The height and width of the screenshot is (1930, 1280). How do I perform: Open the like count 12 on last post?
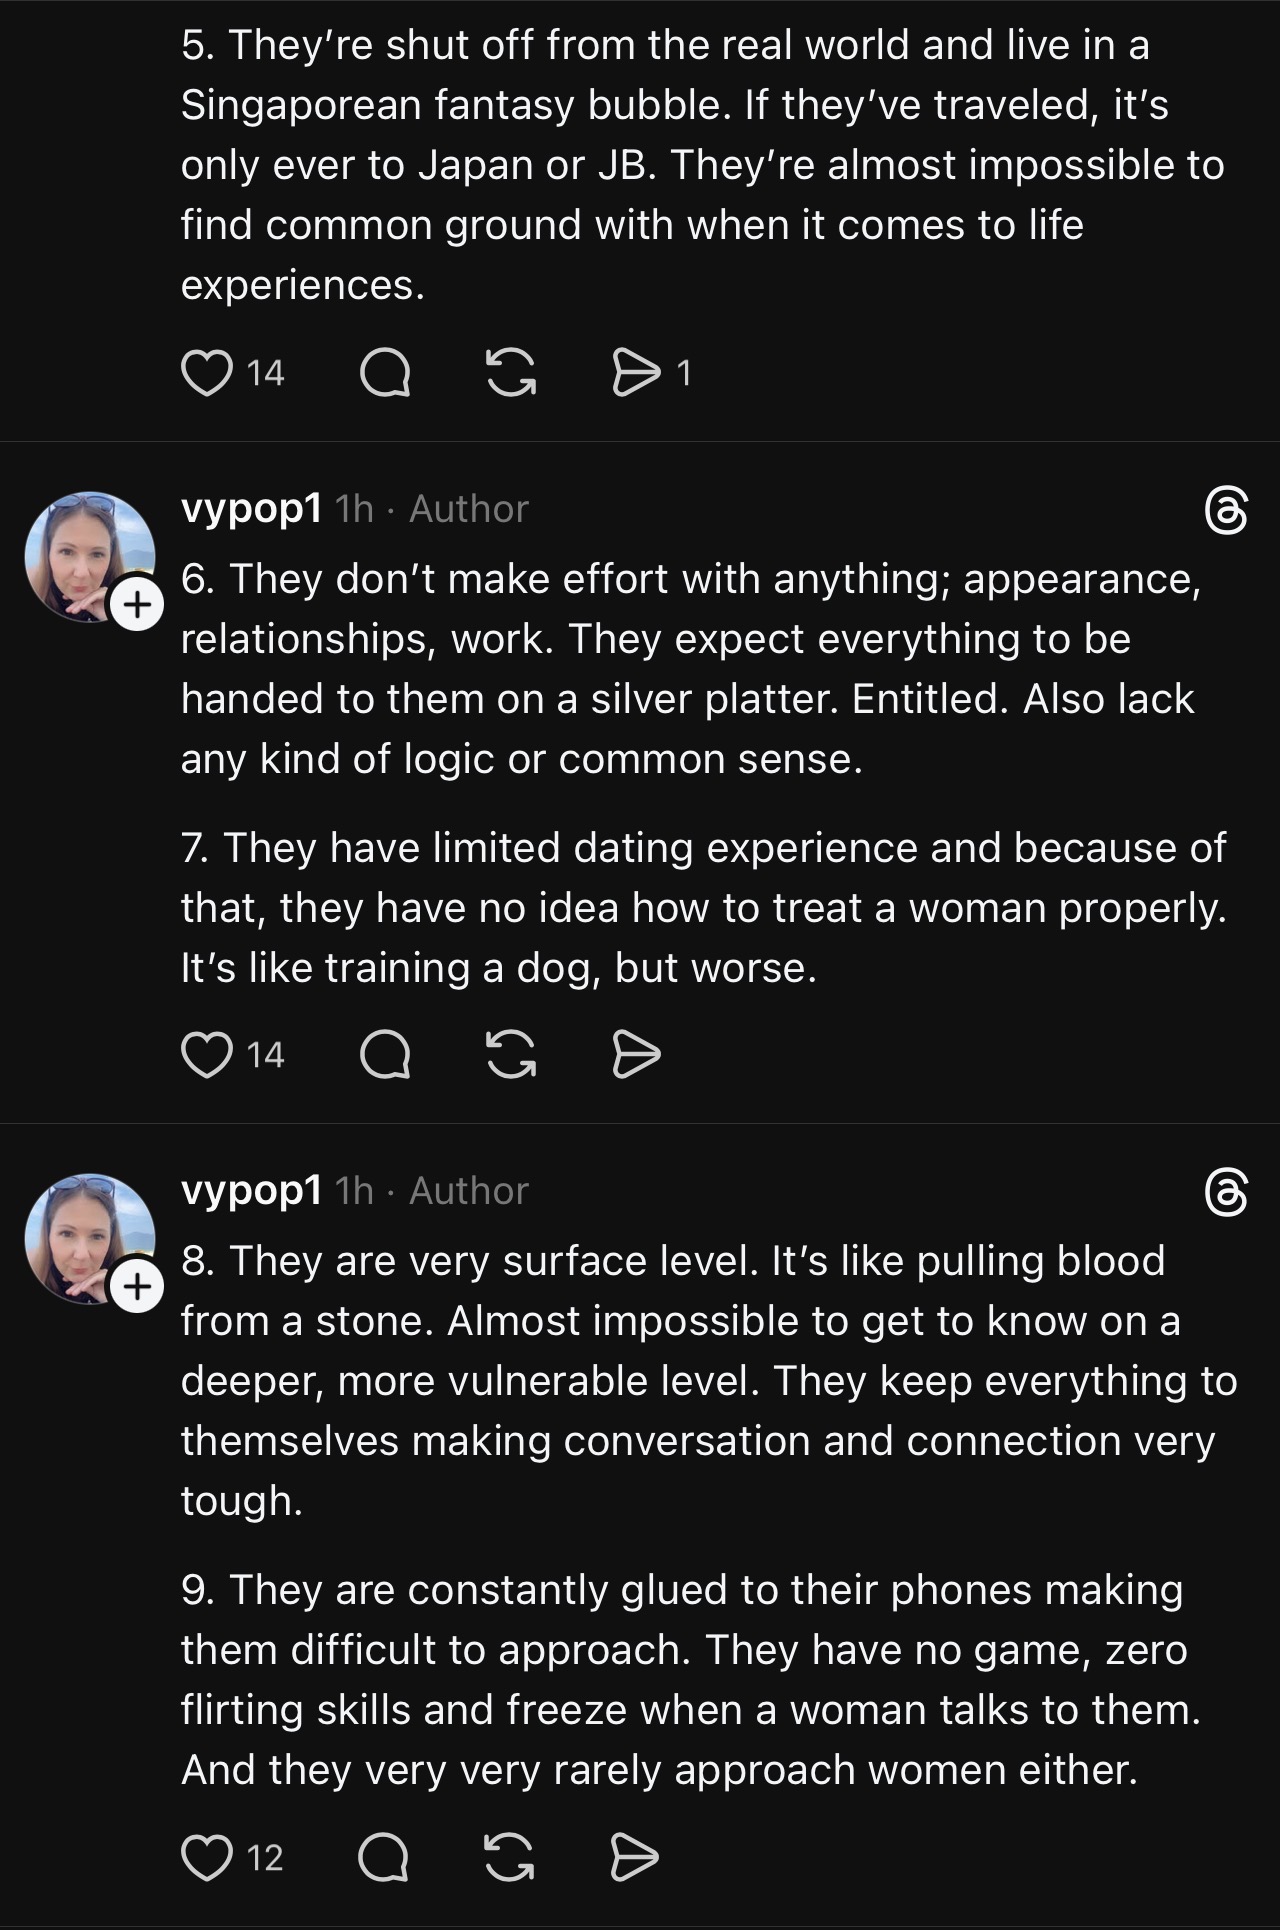click(266, 1858)
